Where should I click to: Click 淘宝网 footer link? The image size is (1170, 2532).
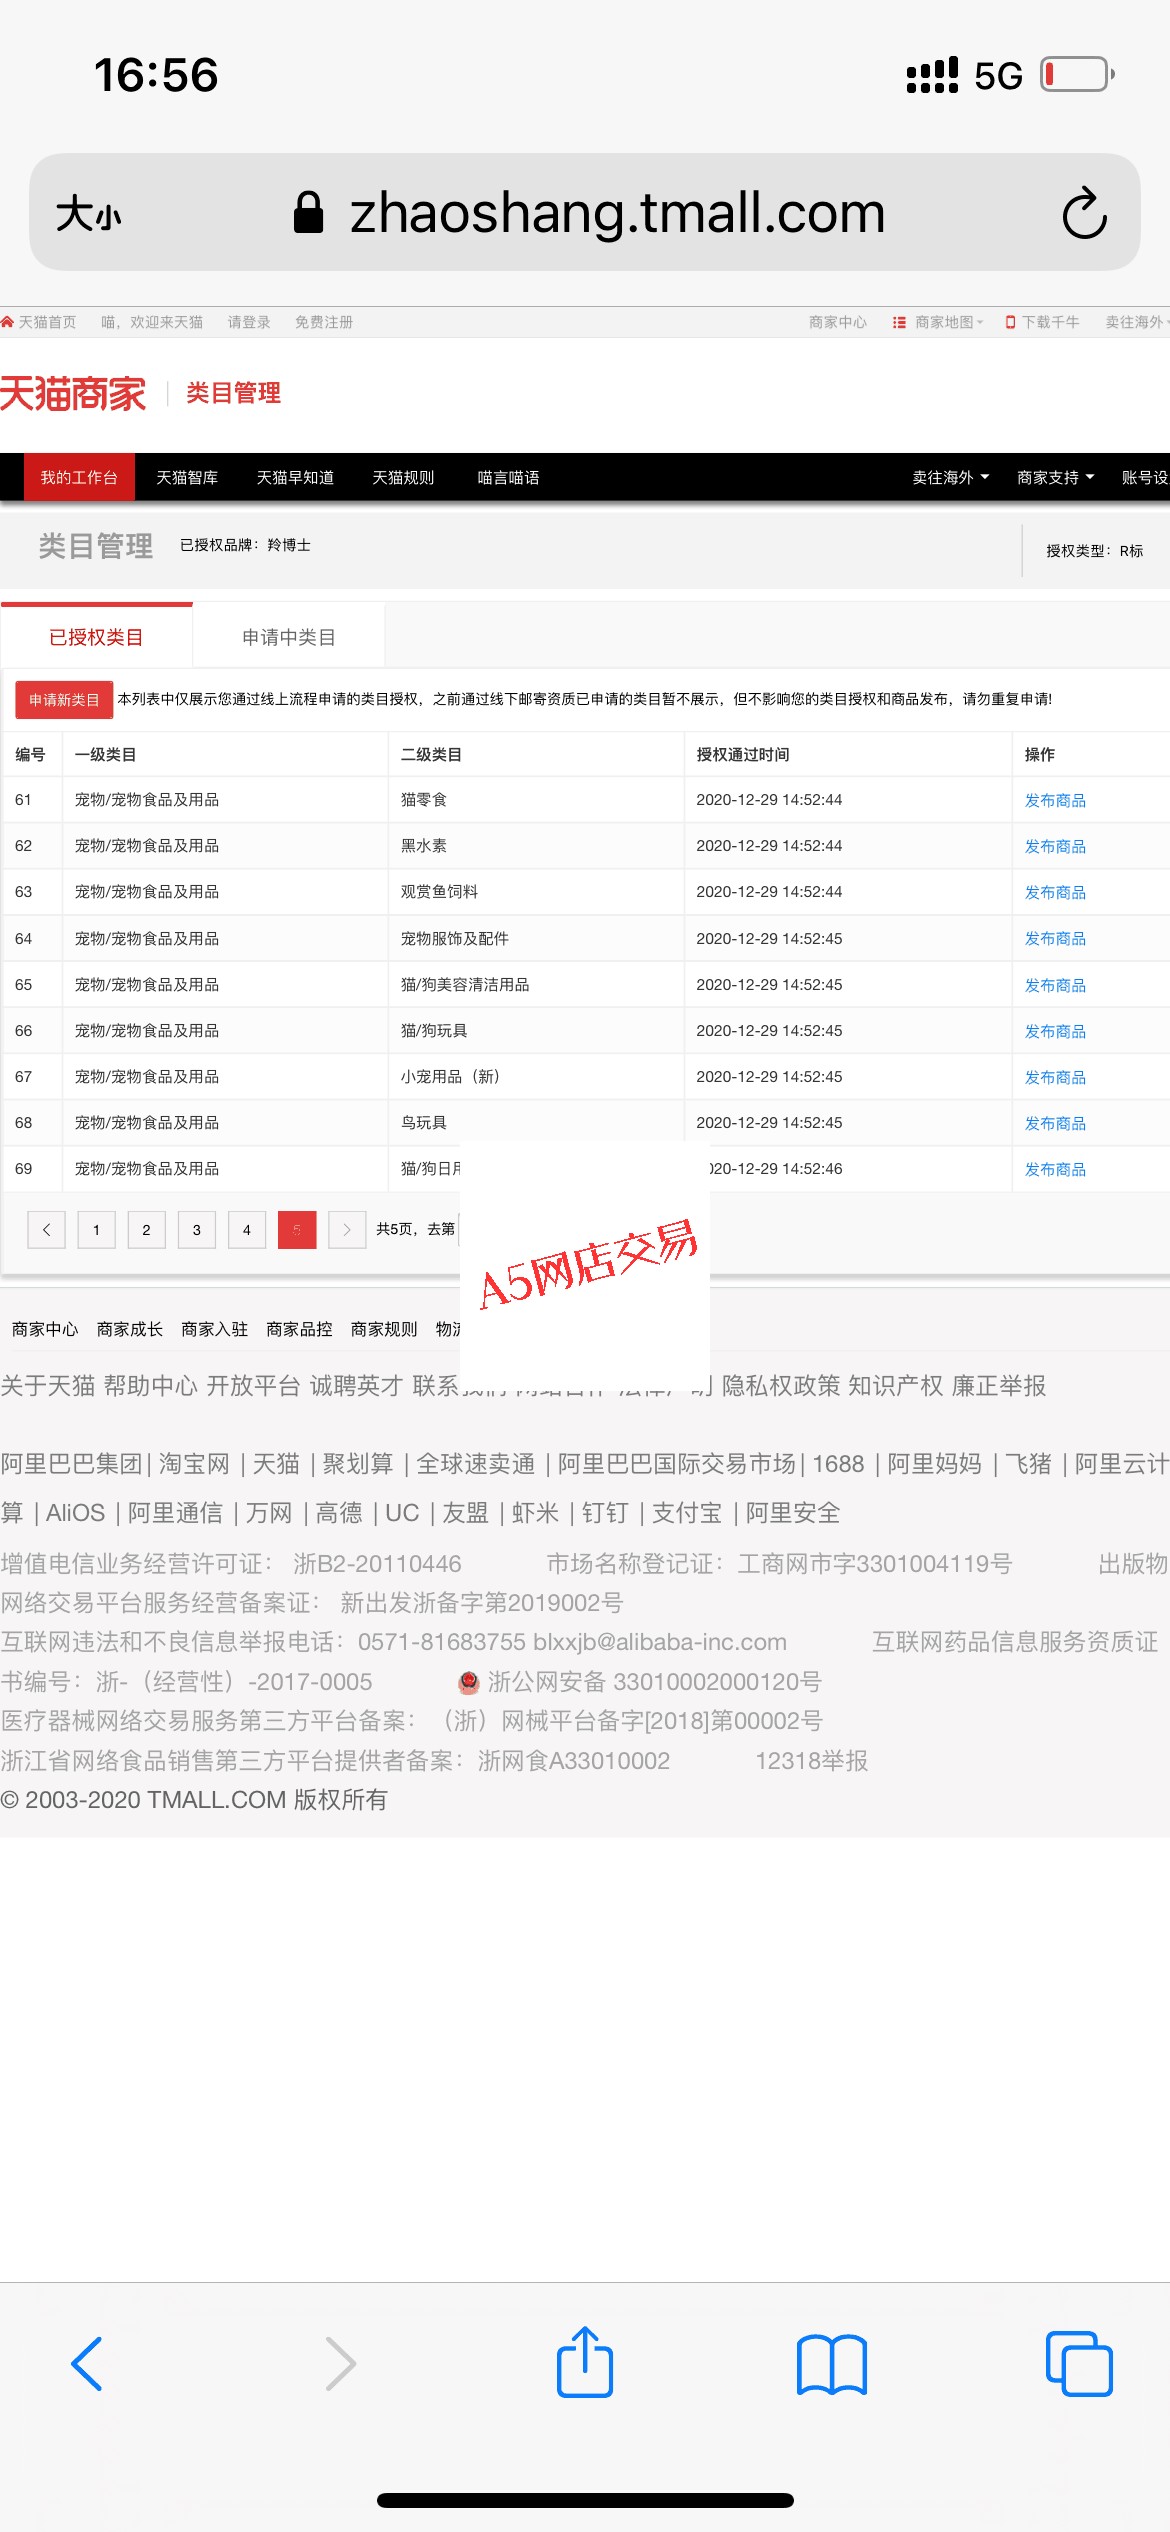(x=194, y=1464)
